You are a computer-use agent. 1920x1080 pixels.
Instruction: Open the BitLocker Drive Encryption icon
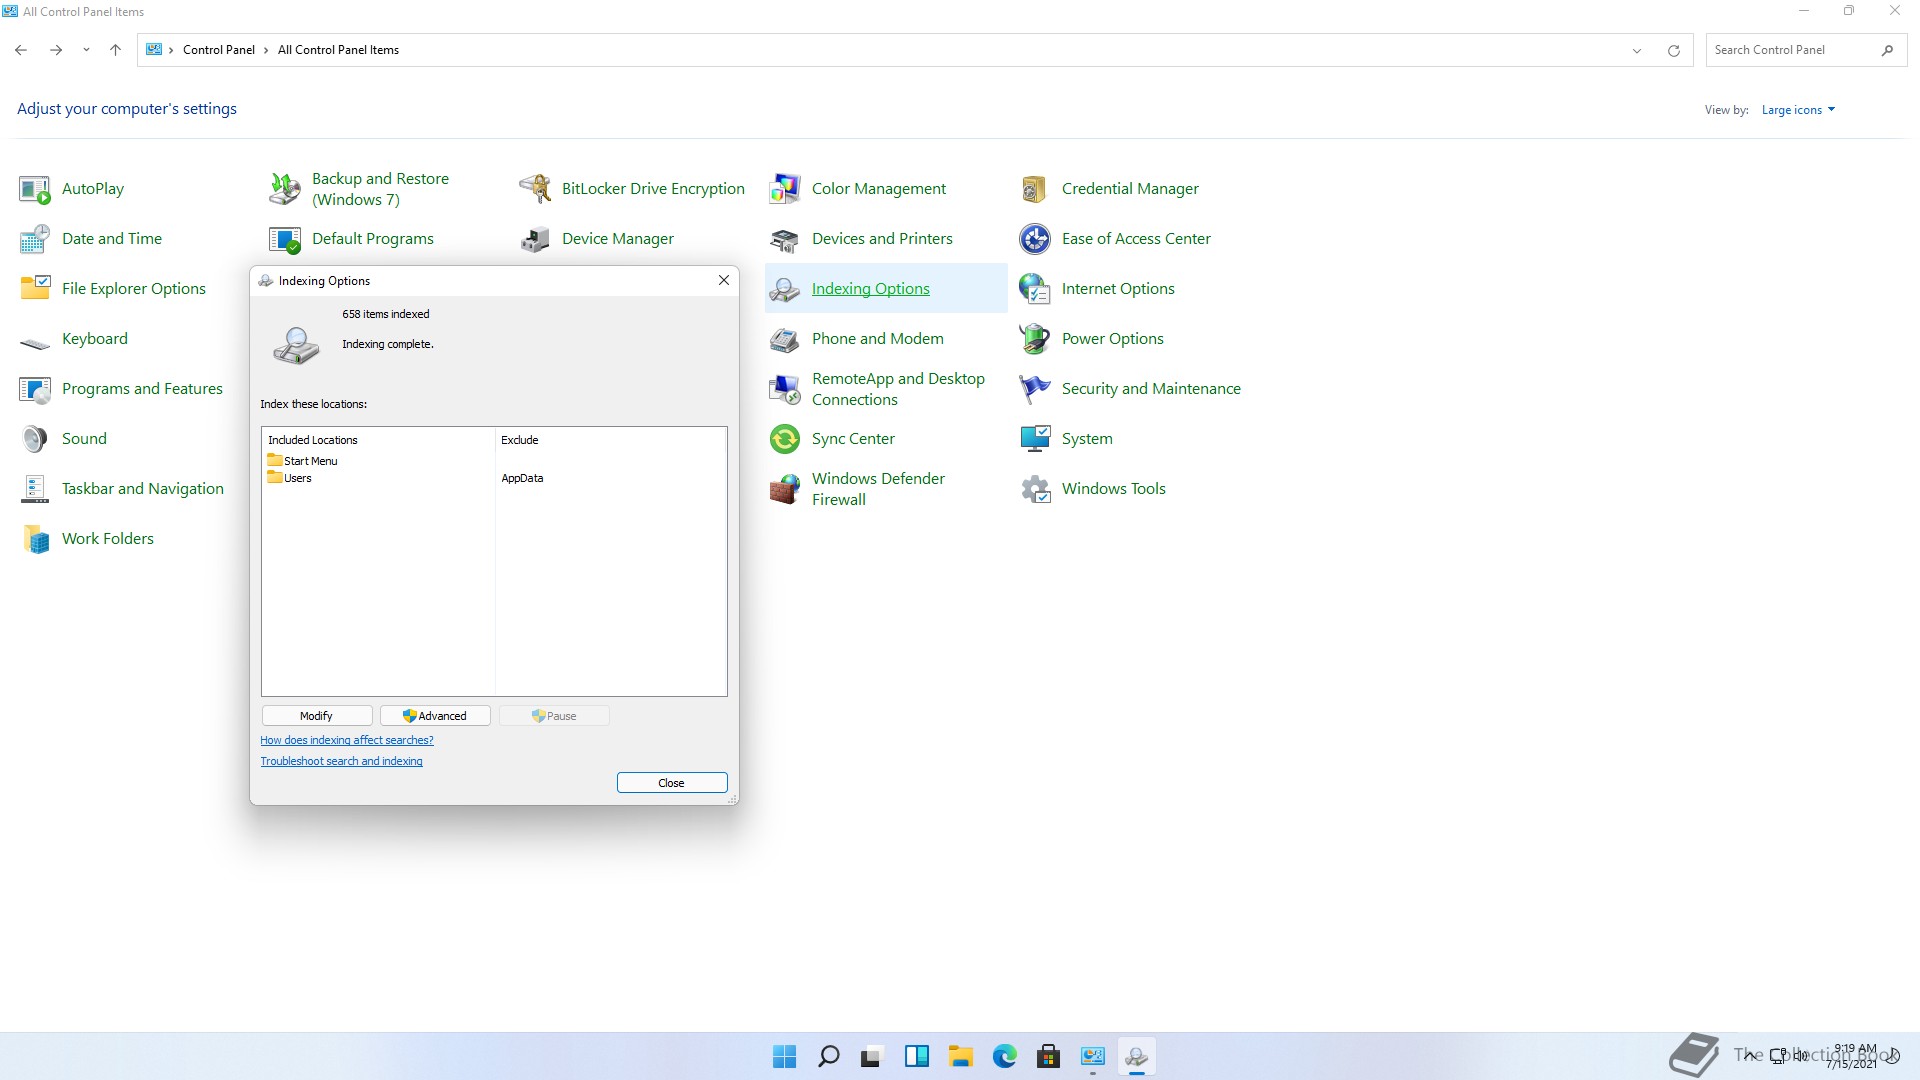click(535, 188)
